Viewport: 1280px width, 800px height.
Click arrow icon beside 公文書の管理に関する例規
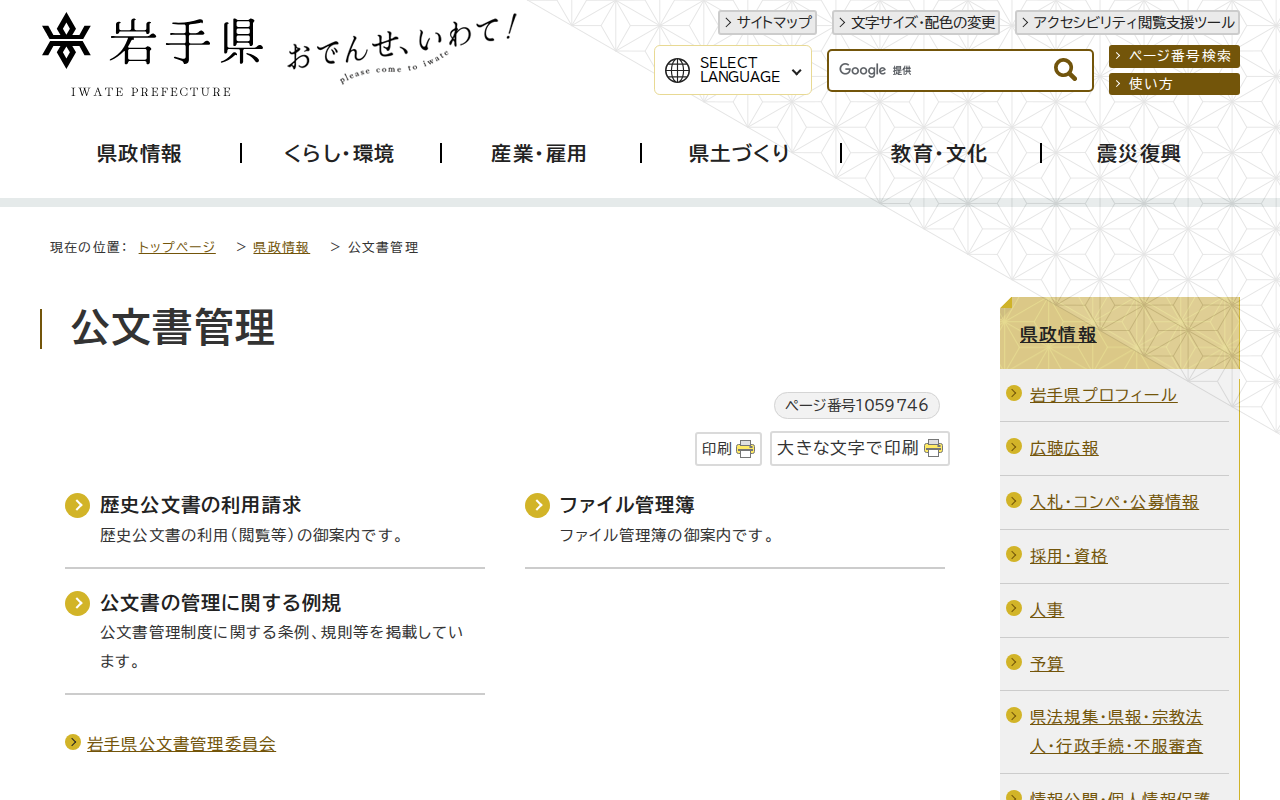click(x=78, y=603)
